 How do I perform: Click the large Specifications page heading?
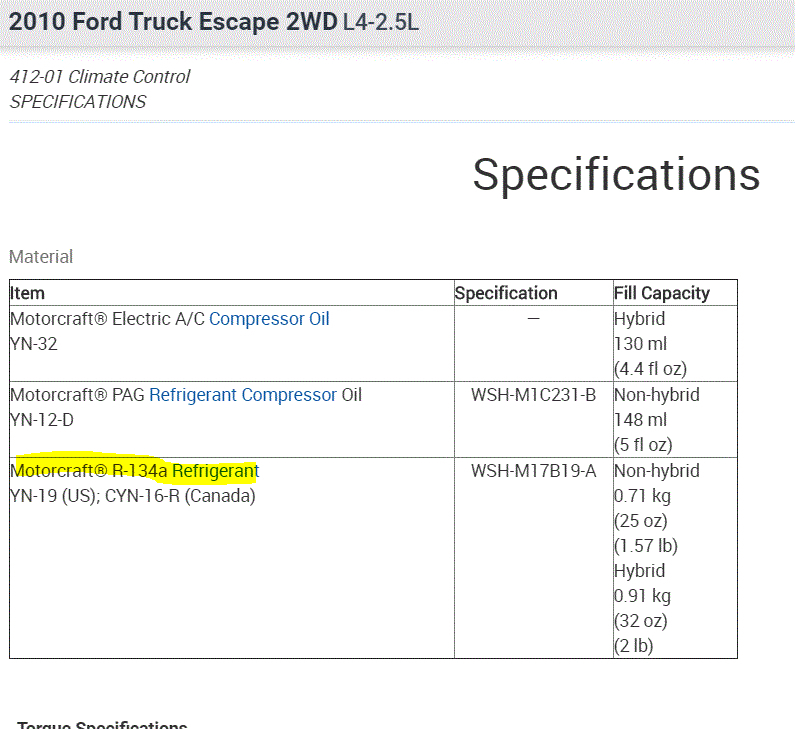[616, 175]
